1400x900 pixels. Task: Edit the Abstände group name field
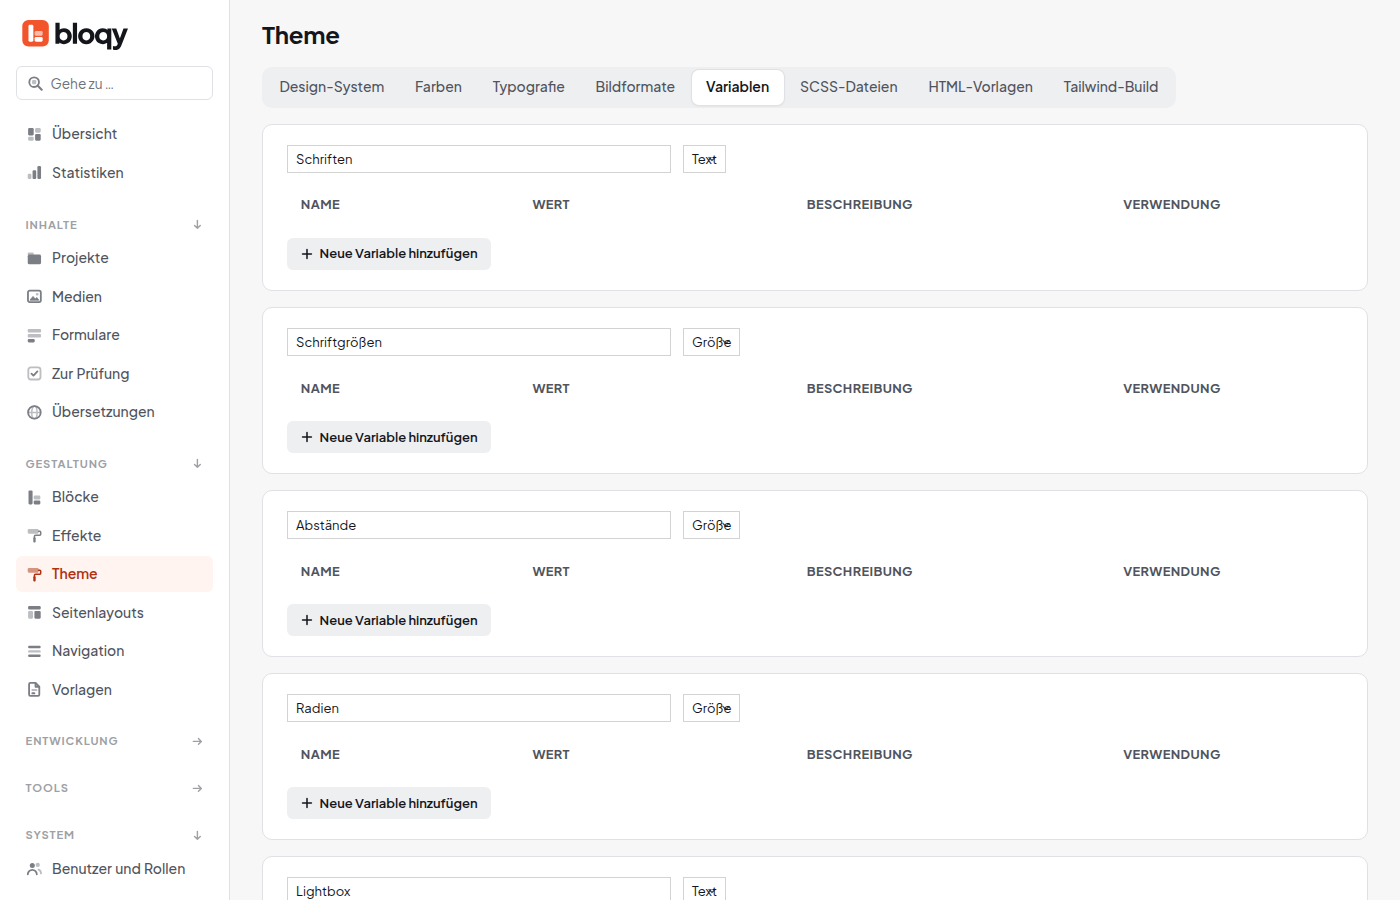coord(479,525)
